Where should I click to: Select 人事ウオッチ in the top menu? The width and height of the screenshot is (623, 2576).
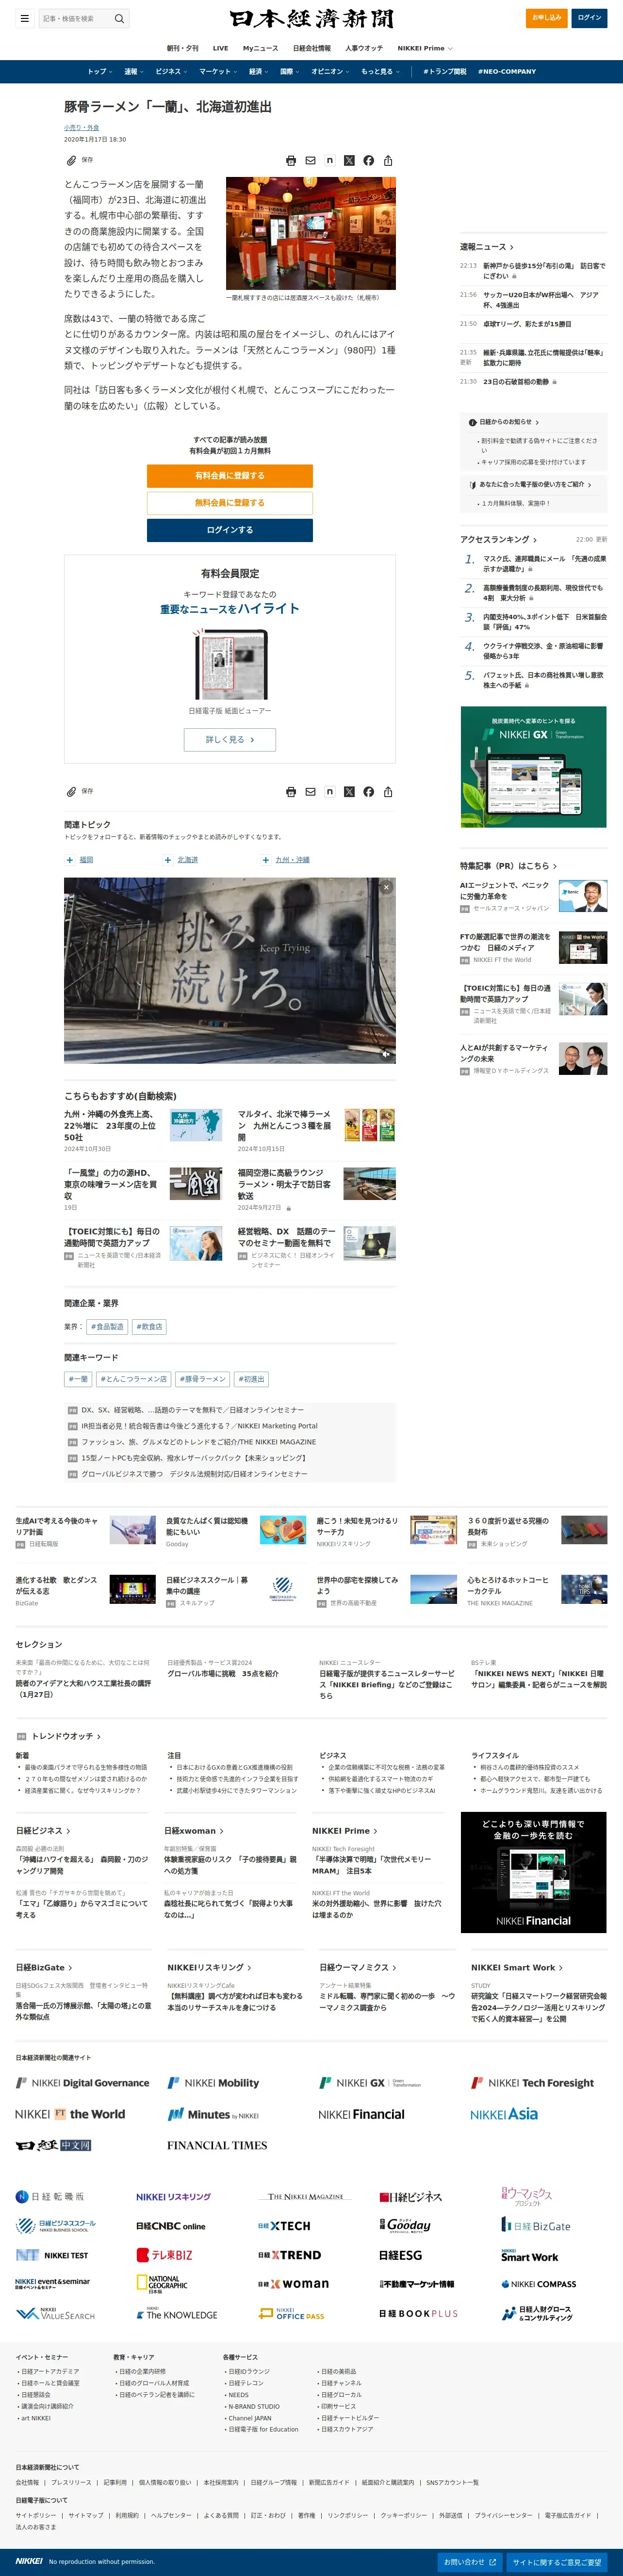click(x=364, y=48)
